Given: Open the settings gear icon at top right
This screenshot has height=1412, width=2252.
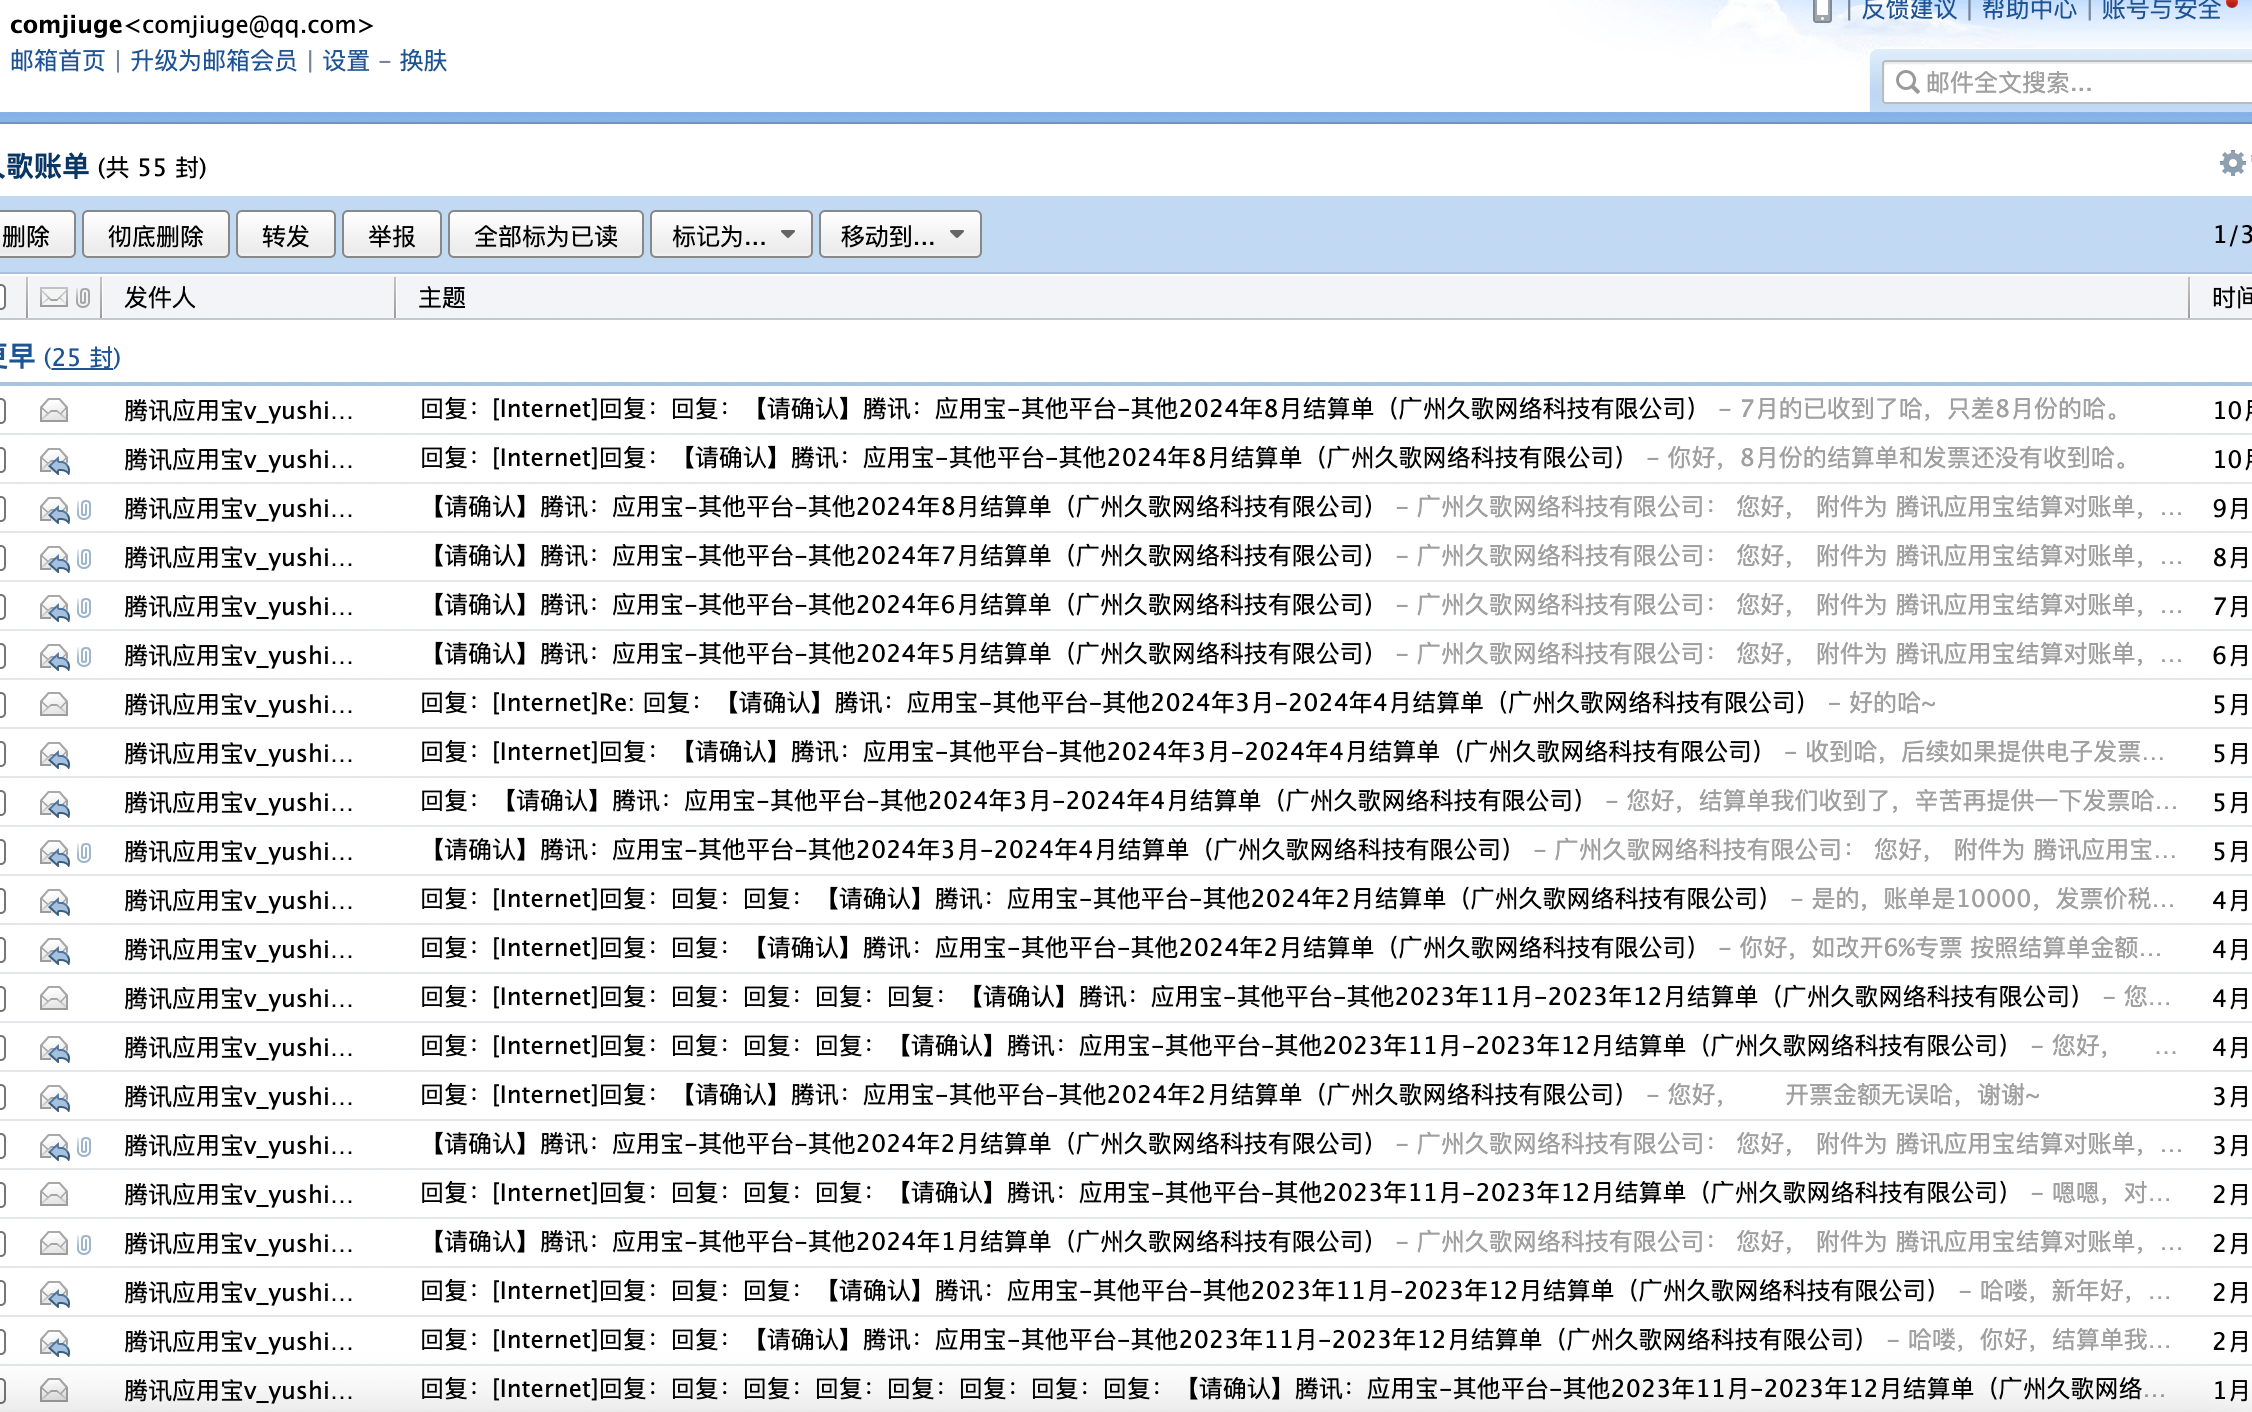Looking at the screenshot, I should click(2232, 164).
